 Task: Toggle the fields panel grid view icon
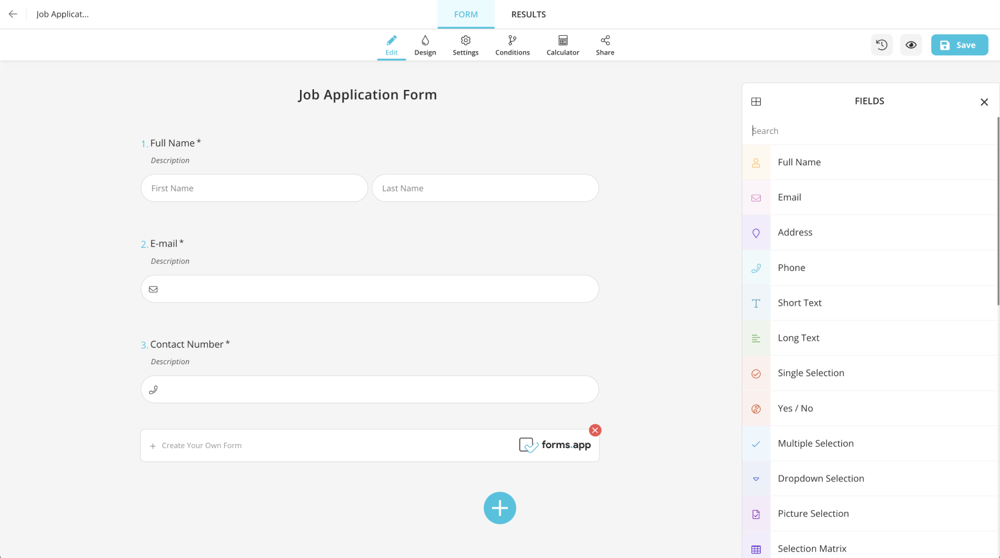click(x=756, y=102)
